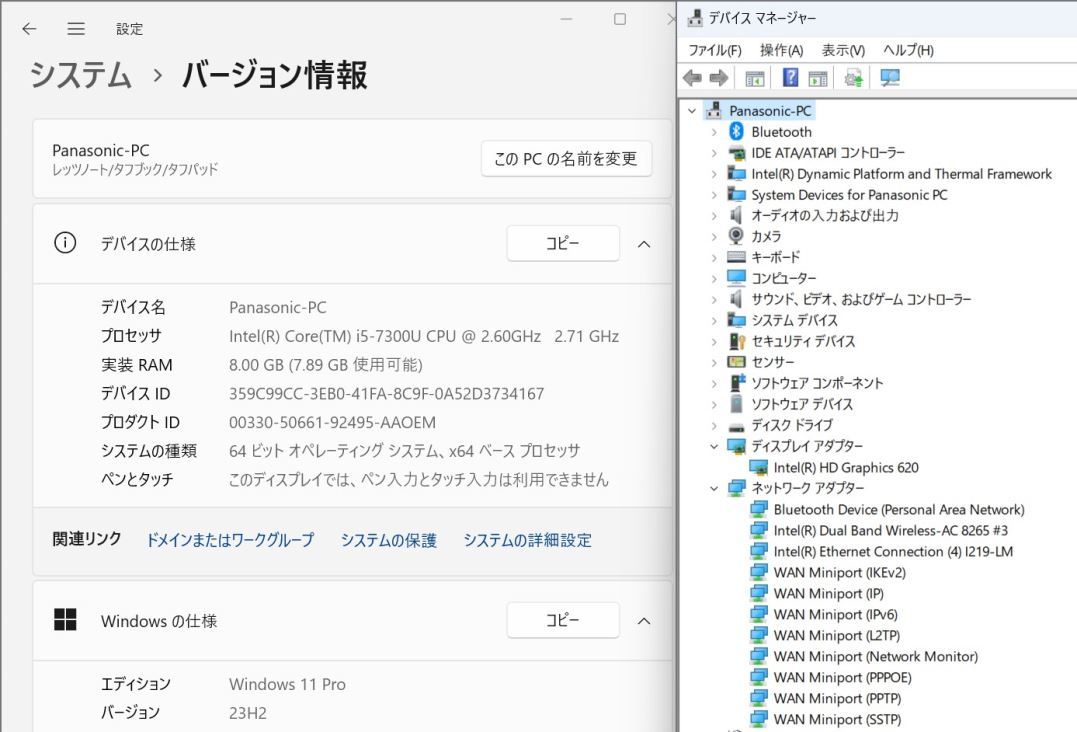This screenshot has width=1077, height=732.
Task: Click the Bluetooth category icon
Action: (736, 131)
